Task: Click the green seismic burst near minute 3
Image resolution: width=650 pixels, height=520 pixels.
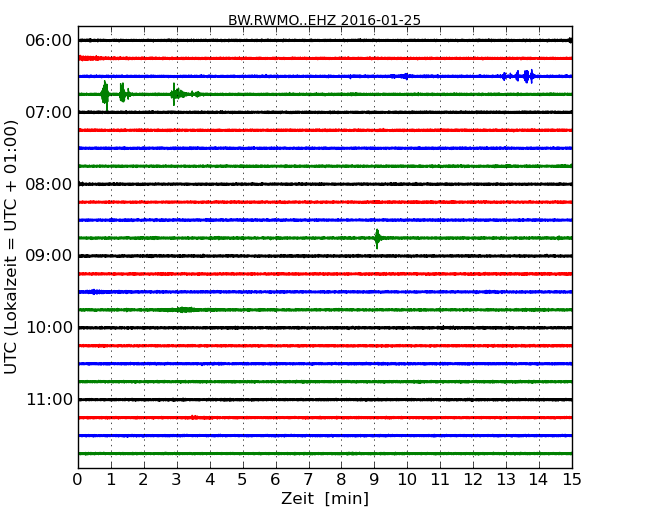Action: pyautogui.click(x=178, y=94)
